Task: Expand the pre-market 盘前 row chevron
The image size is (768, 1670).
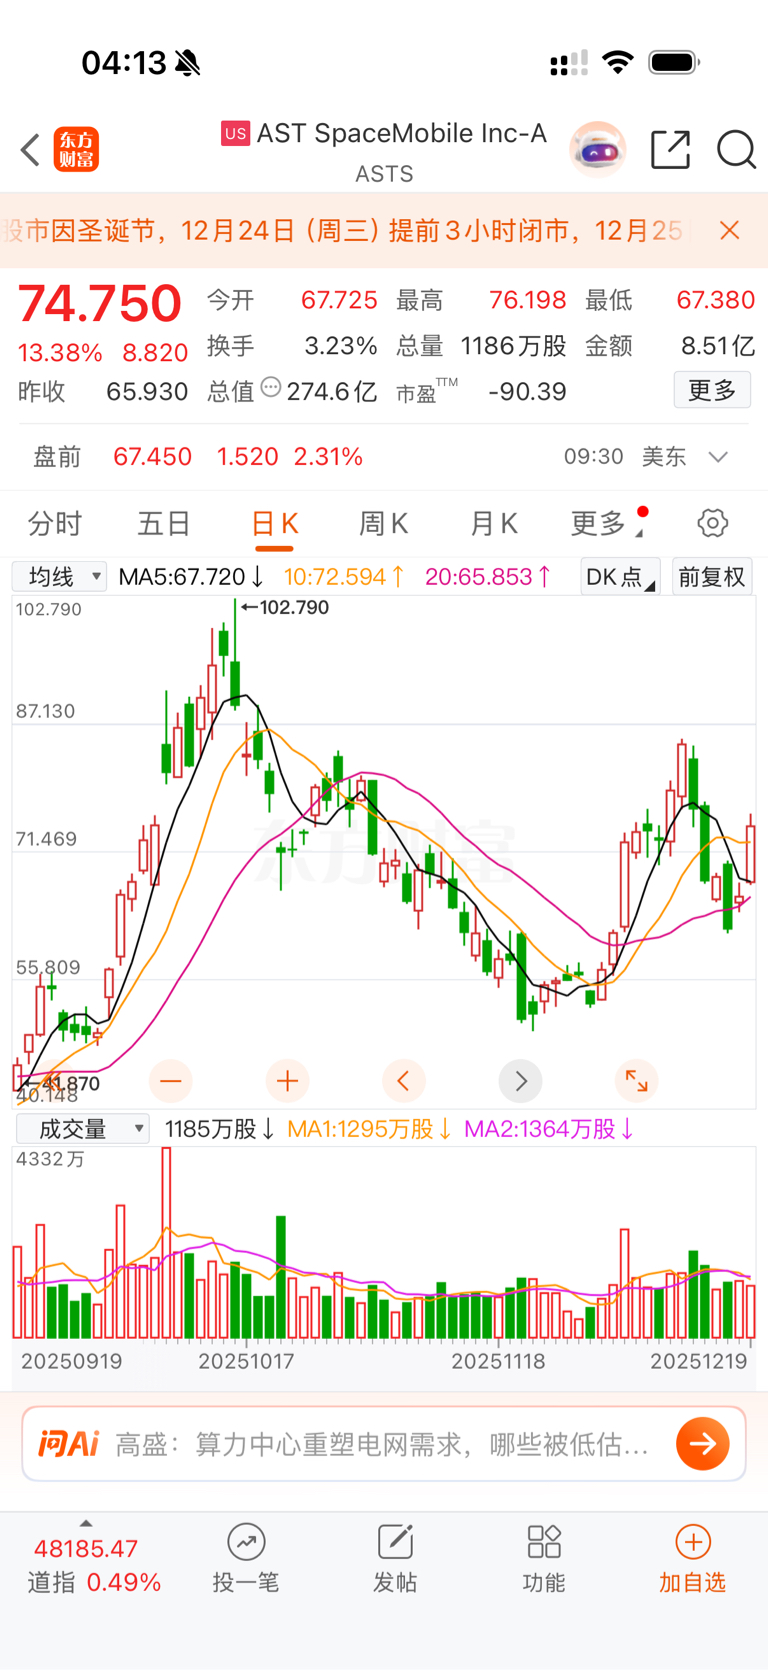Action: tap(718, 457)
